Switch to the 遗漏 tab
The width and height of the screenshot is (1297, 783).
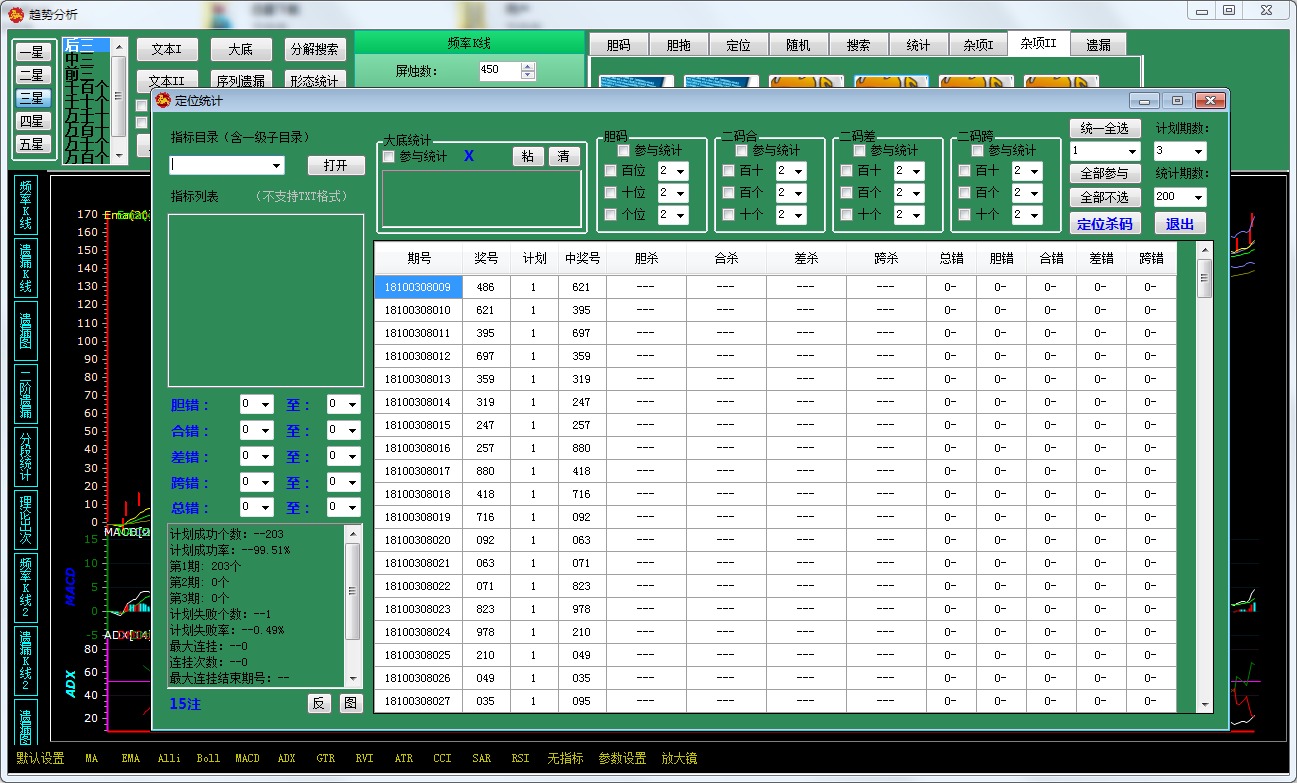click(1098, 45)
